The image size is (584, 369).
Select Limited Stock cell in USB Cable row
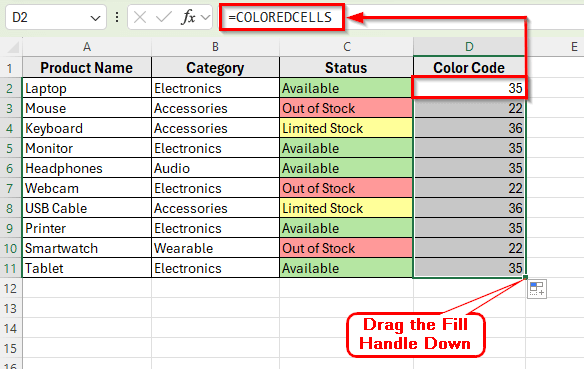[346, 209]
